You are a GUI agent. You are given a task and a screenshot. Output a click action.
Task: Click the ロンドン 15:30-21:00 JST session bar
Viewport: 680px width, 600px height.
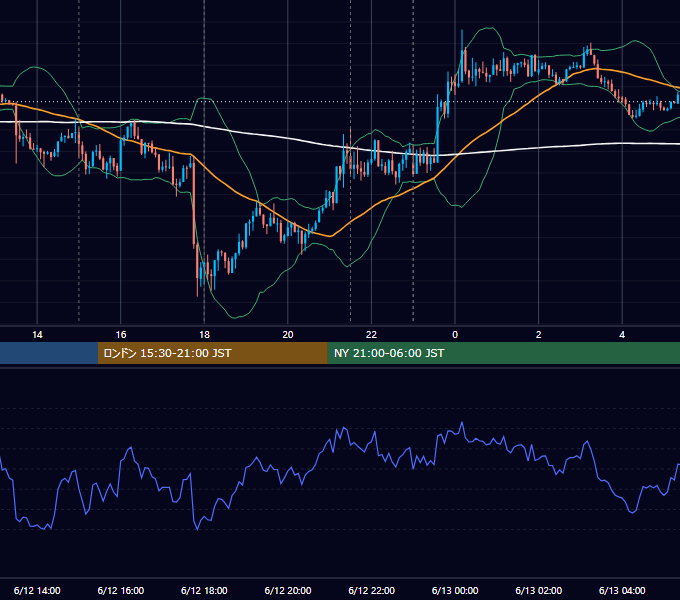pyautogui.click(x=212, y=353)
